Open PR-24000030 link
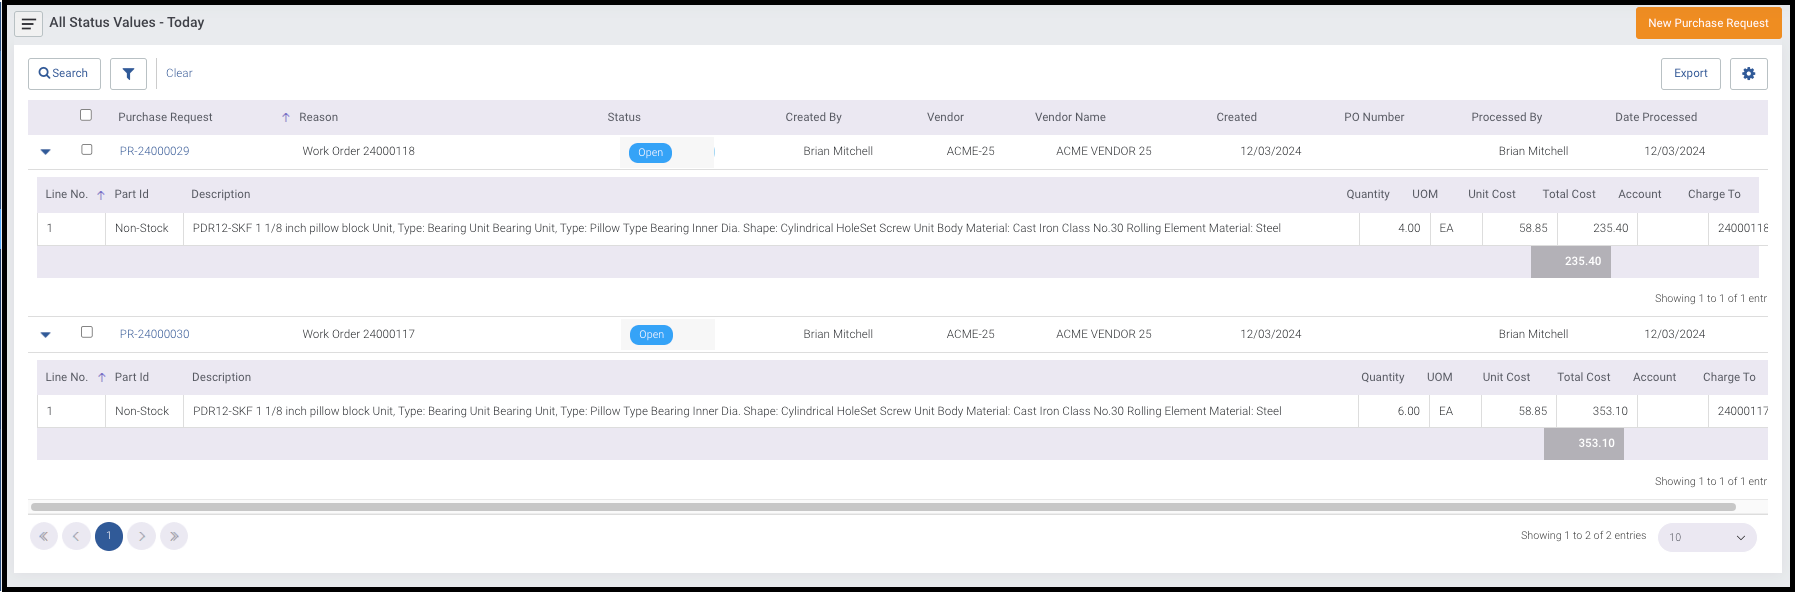The height and width of the screenshot is (593, 1795). 154,334
